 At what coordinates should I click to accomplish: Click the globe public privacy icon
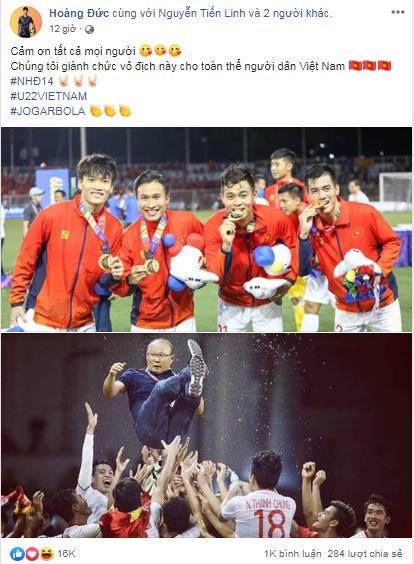[x=89, y=29]
